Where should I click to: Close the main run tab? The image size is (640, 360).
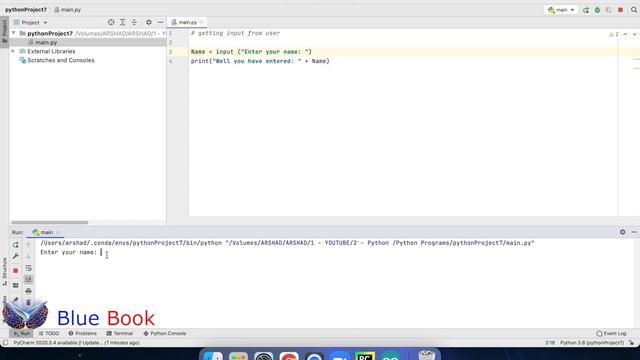58,232
